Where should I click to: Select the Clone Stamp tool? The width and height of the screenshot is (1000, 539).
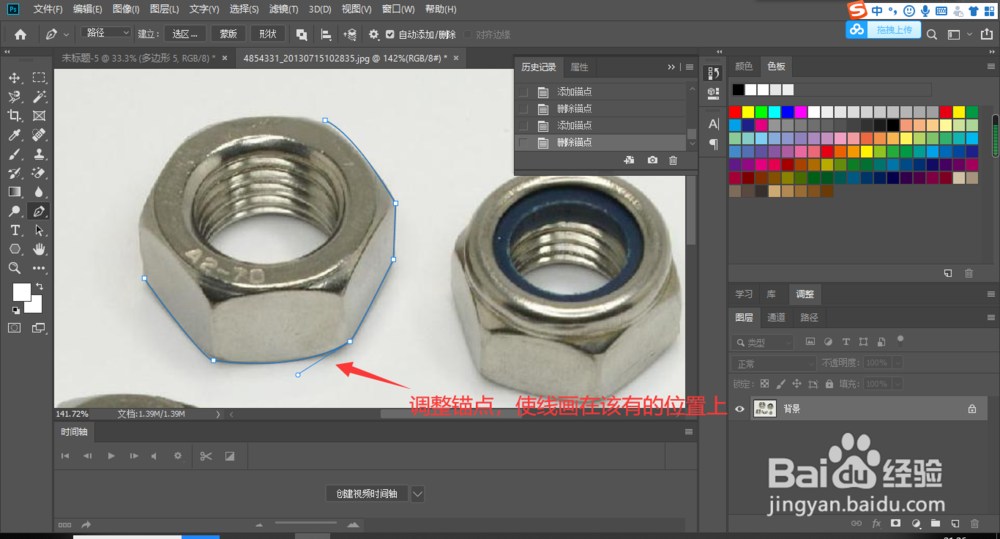[39, 154]
